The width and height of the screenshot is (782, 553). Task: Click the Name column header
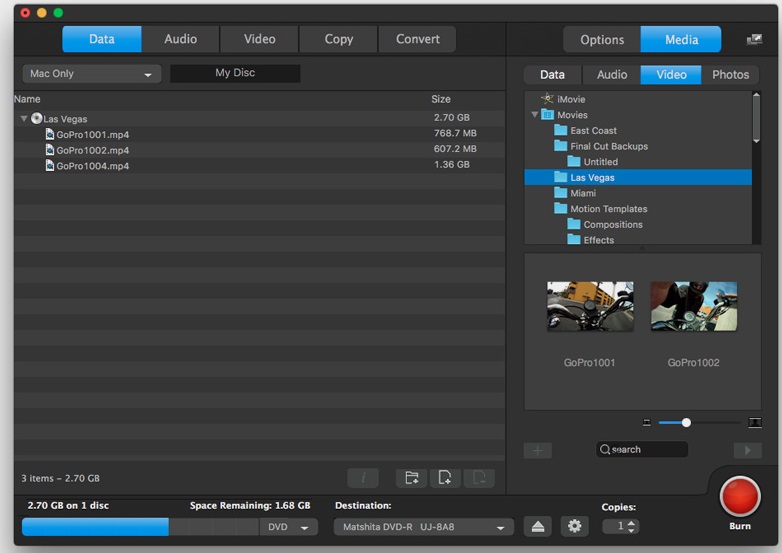27,99
